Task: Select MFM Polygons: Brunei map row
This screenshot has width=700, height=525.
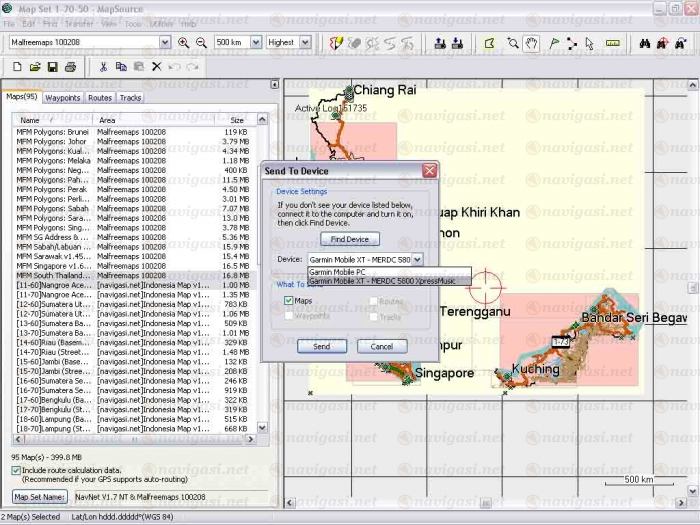Action: 52,132
